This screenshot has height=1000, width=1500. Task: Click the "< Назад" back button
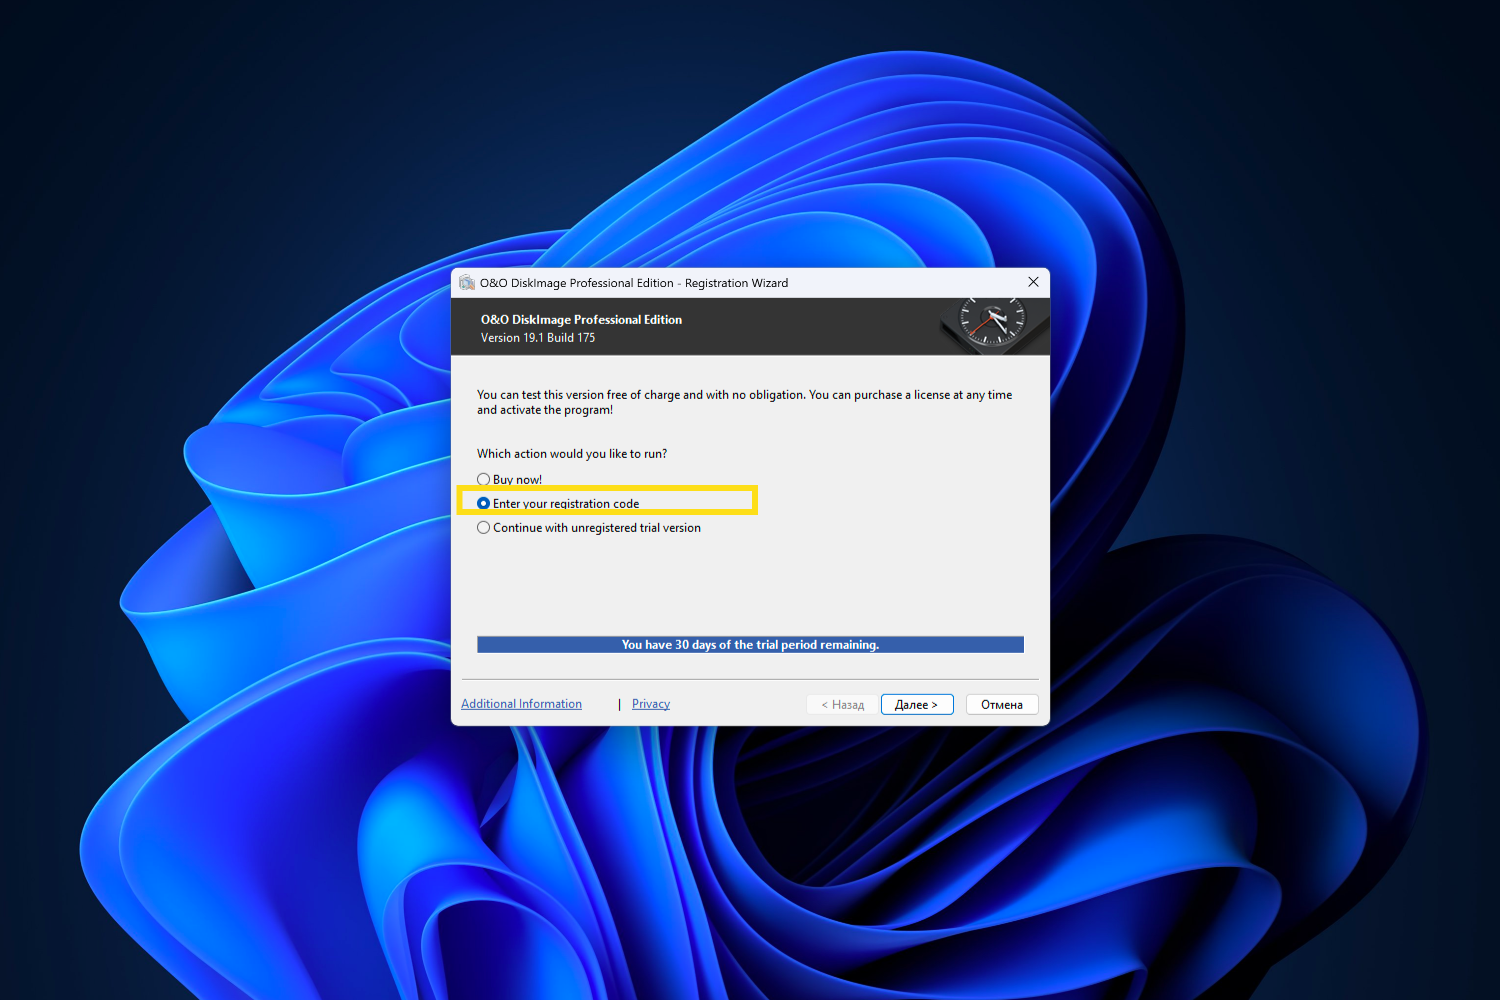tap(843, 705)
